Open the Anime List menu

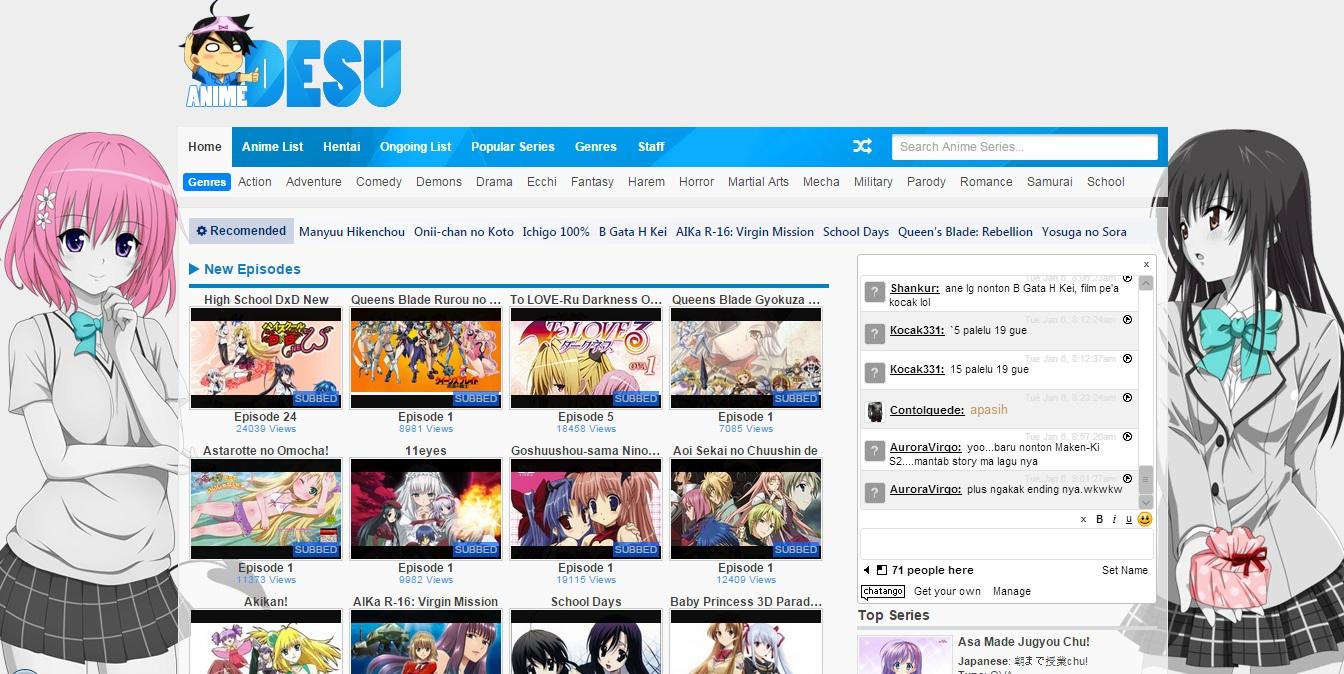click(x=272, y=147)
